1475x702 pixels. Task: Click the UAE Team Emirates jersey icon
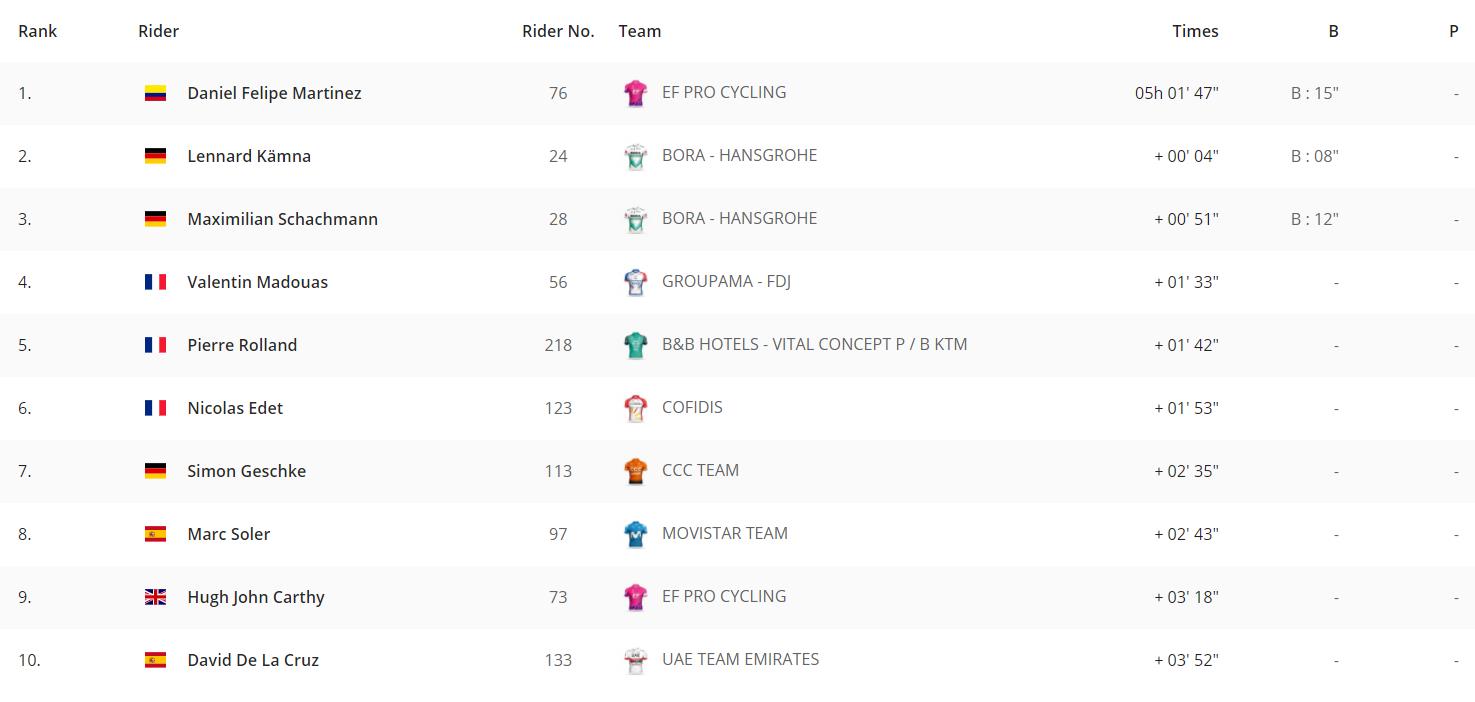tap(635, 660)
